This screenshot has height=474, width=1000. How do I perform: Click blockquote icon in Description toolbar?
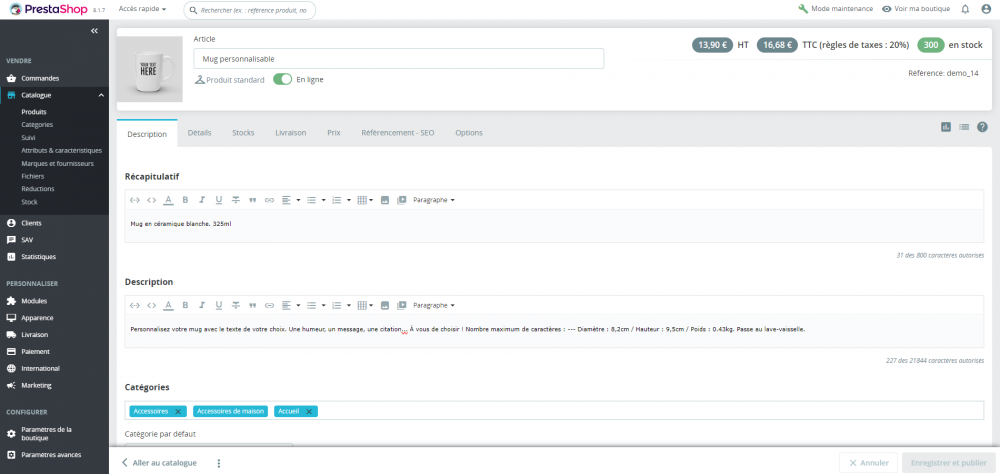coord(253,305)
